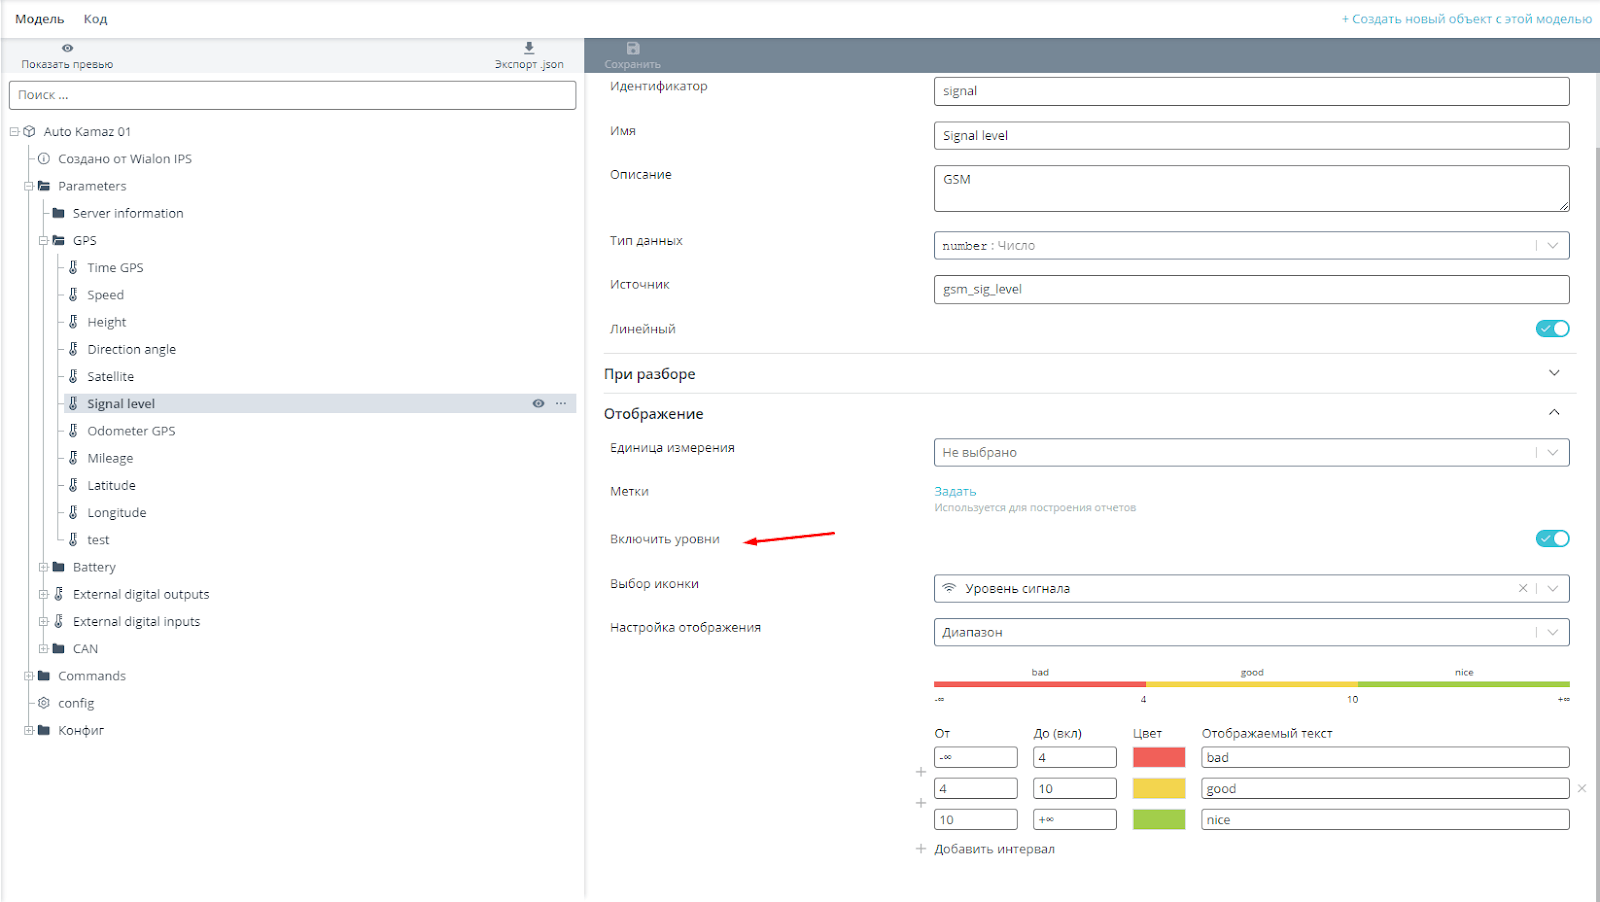This screenshot has height=902, width=1600.
Task: Click plus icon to insert interval after good row
Action: 921,803
